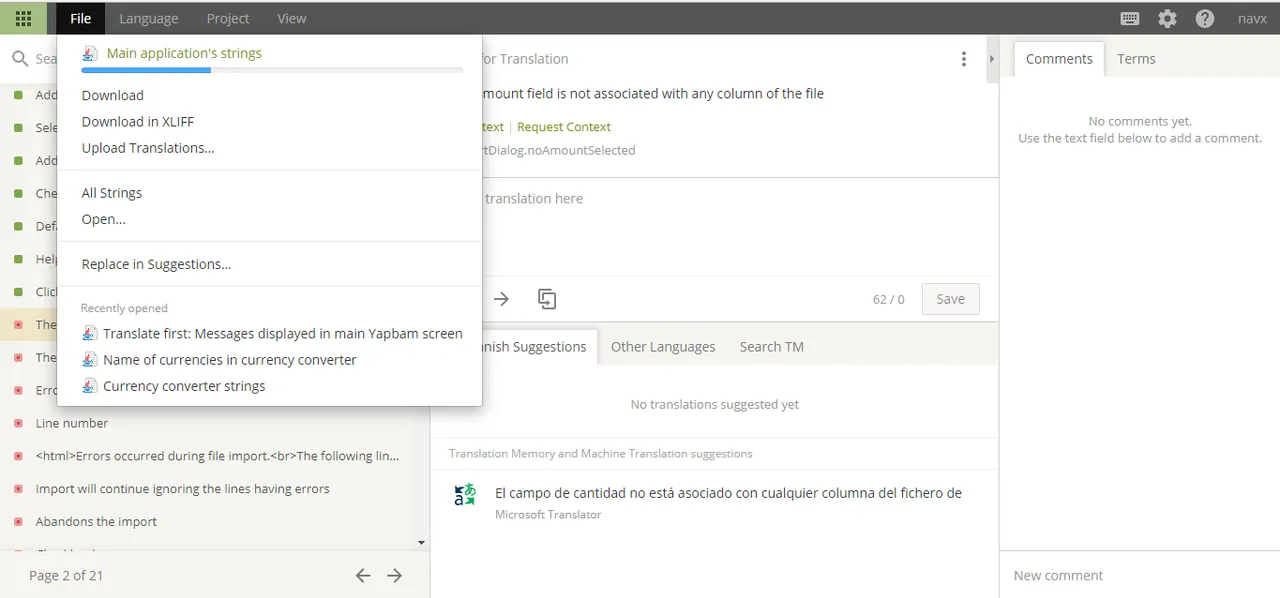Open the View menu
Screen dimensions: 1280x598
click(x=292, y=18)
